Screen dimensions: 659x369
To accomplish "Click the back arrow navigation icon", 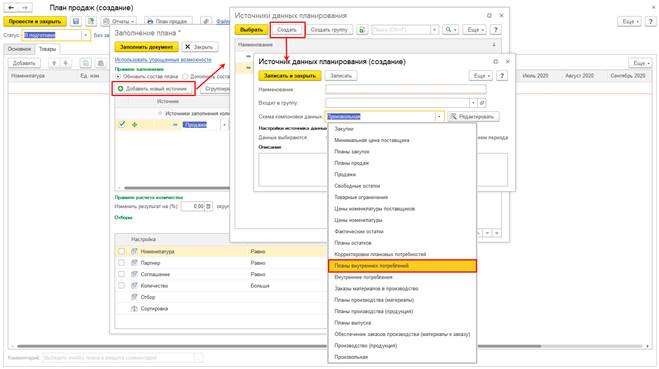I will 11,8.
